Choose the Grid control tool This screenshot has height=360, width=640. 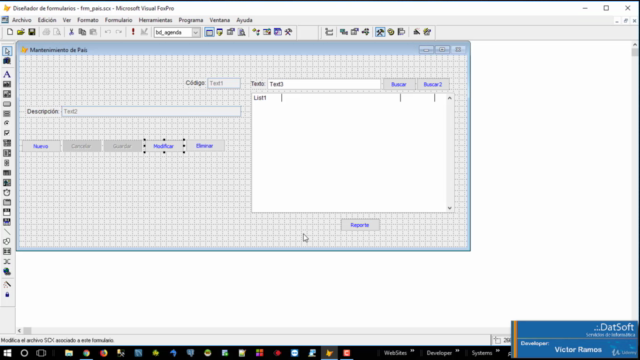7,173
